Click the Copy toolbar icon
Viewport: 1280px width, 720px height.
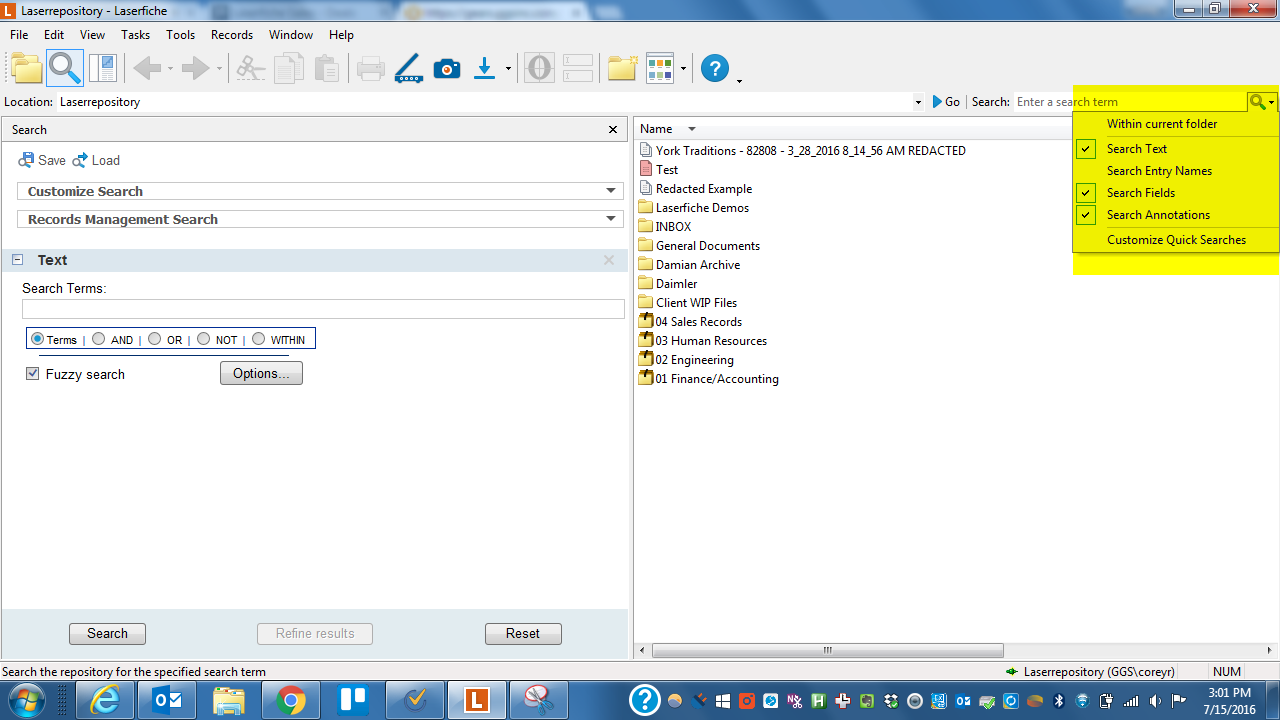point(289,68)
